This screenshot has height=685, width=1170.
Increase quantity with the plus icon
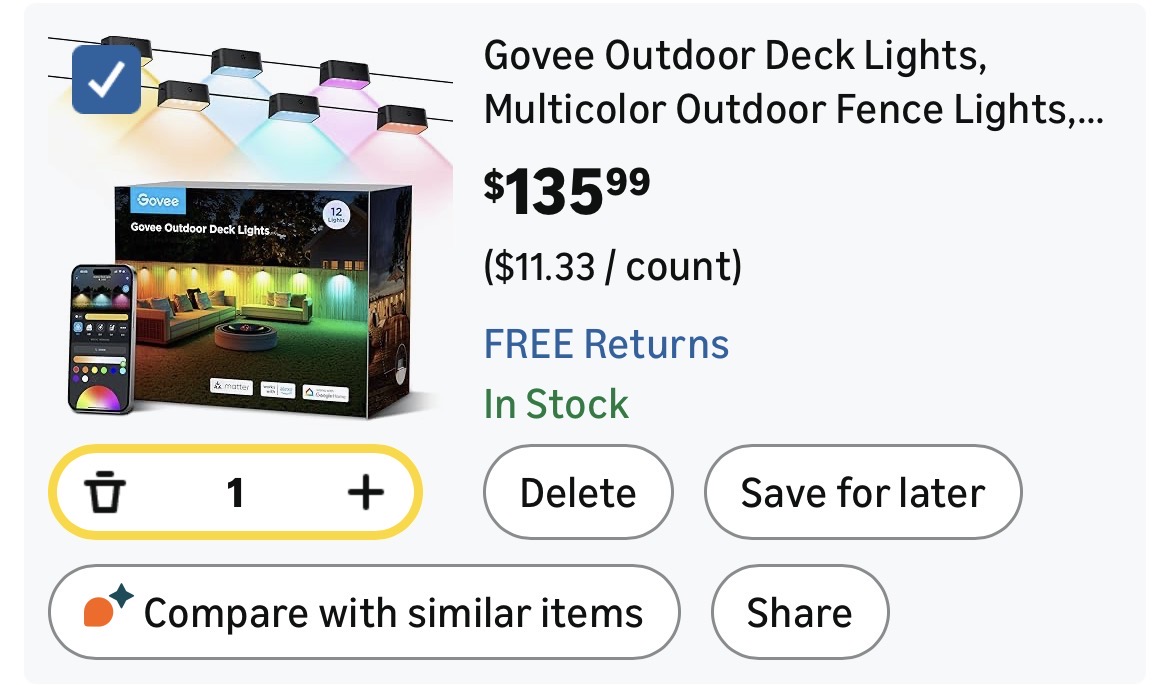coord(365,492)
